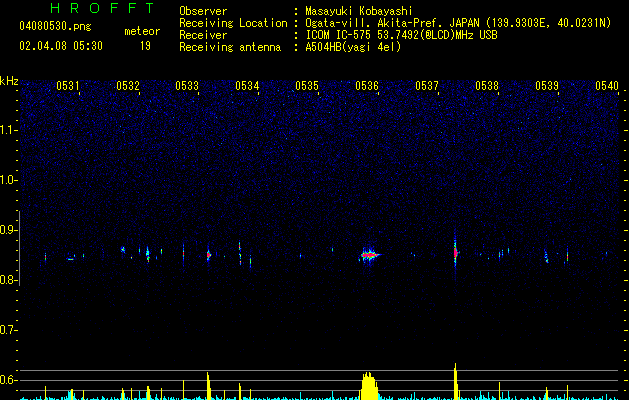Click the 1.1 kHz axis label
Image resolution: width=629 pixels, height=400 pixels.
[x=8, y=130]
